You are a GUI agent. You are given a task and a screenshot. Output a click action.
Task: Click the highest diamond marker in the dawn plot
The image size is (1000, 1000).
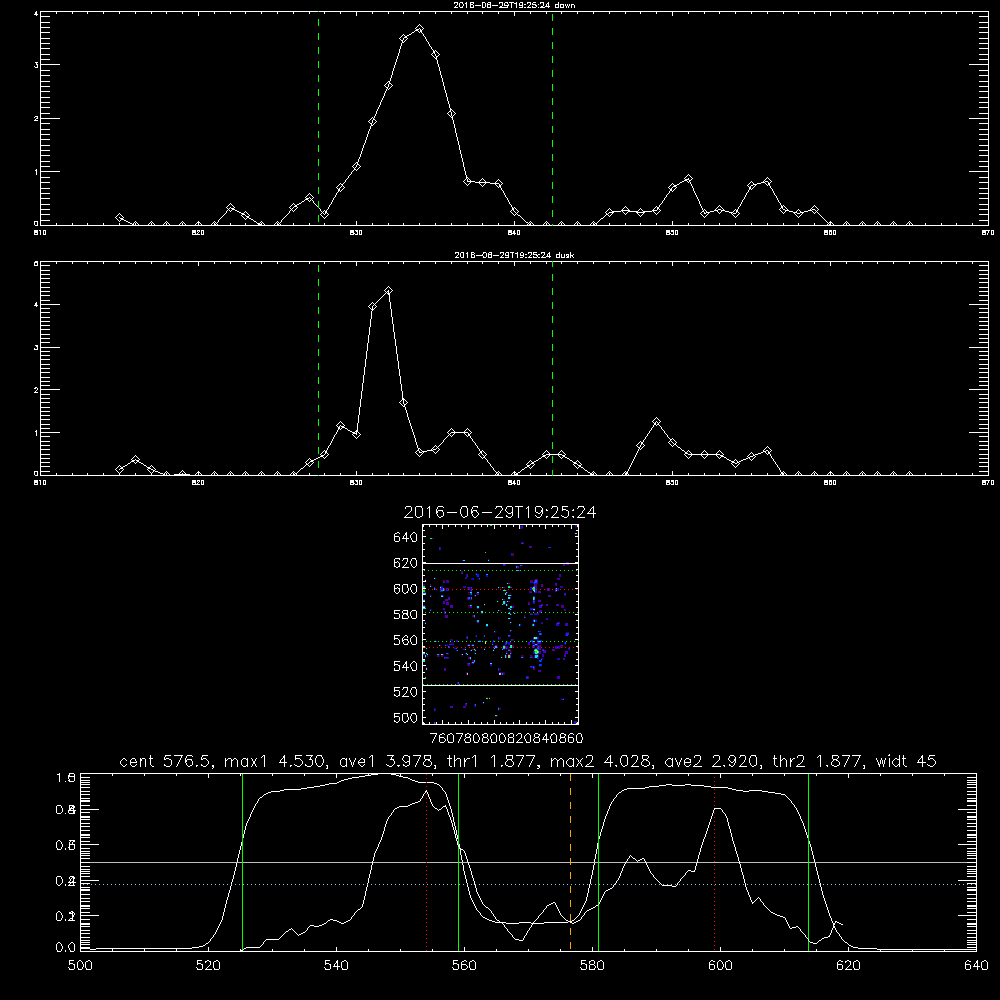pyautogui.click(x=419, y=29)
